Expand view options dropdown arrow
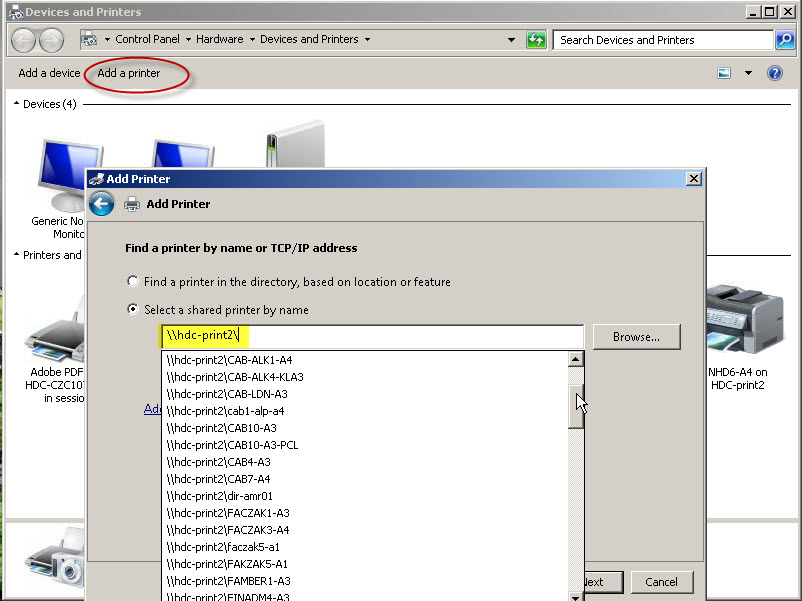802x601 pixels. [x=748, y=73]
